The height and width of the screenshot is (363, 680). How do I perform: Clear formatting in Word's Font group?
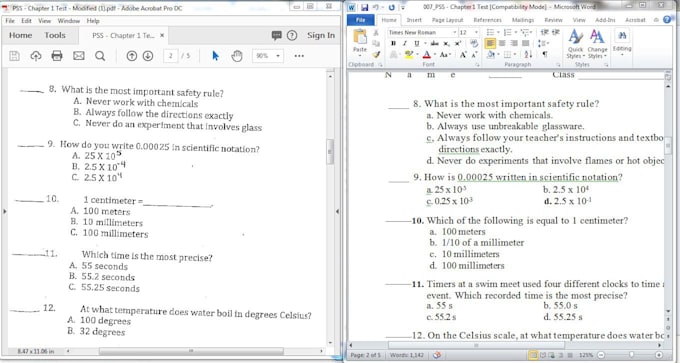(x=474, y=43)
